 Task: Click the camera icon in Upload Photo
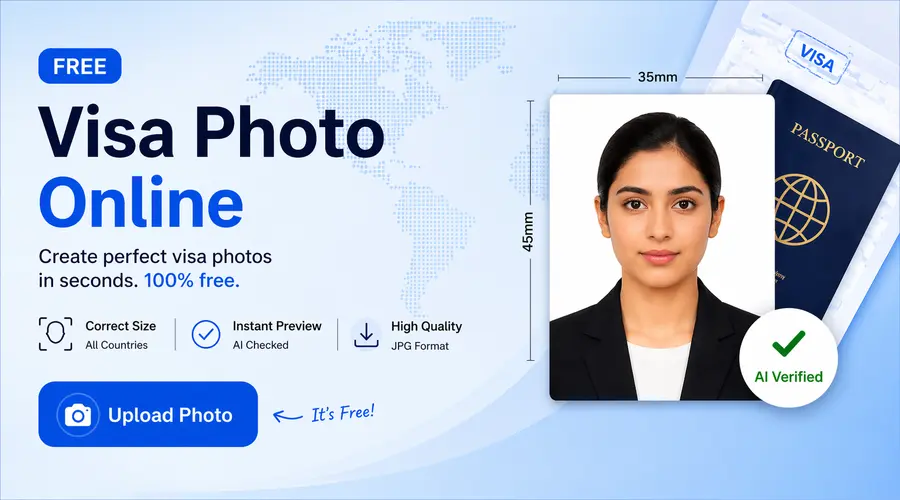click(78, 414)
